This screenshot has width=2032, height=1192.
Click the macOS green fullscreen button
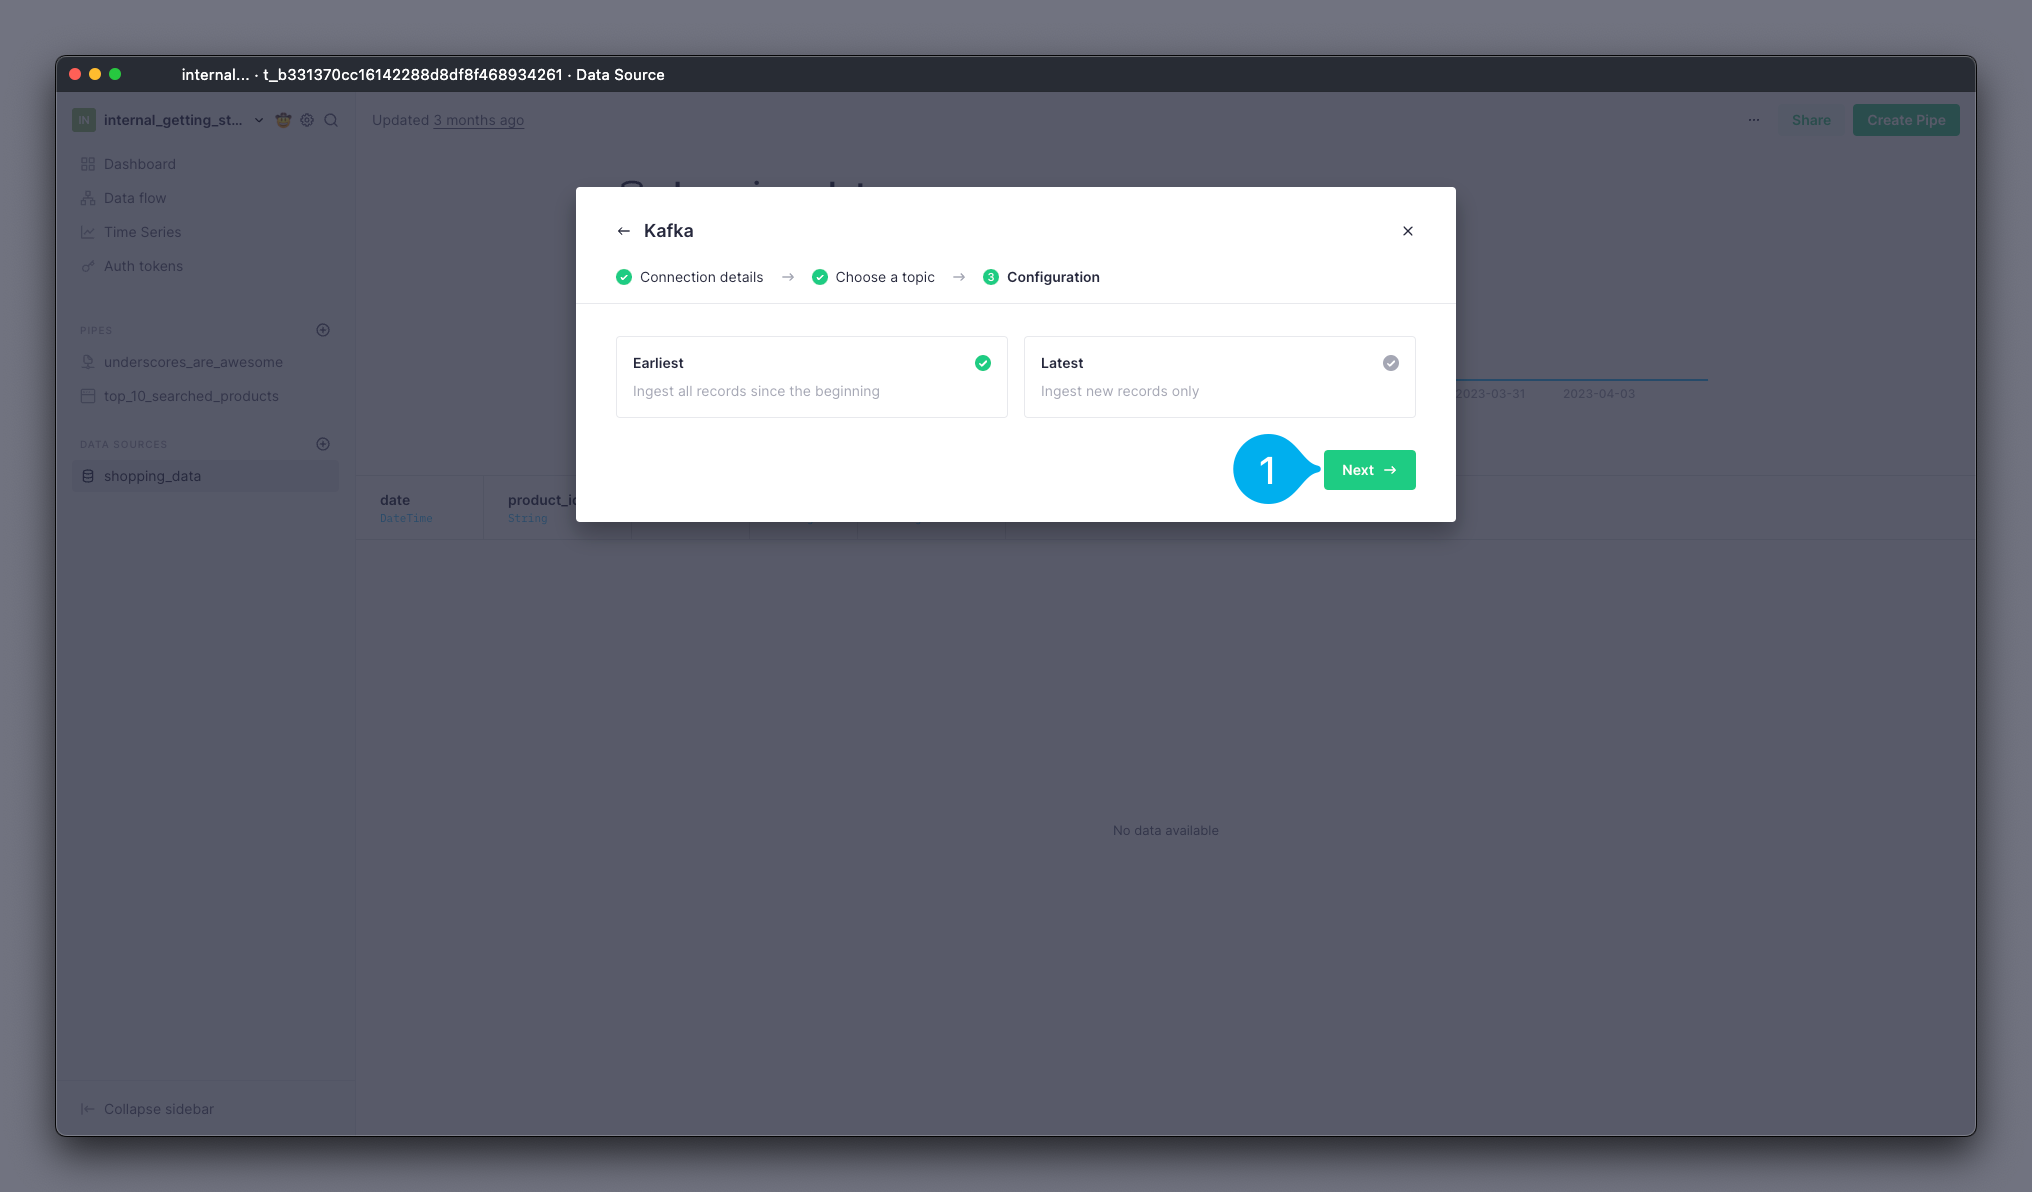(115, 74)
